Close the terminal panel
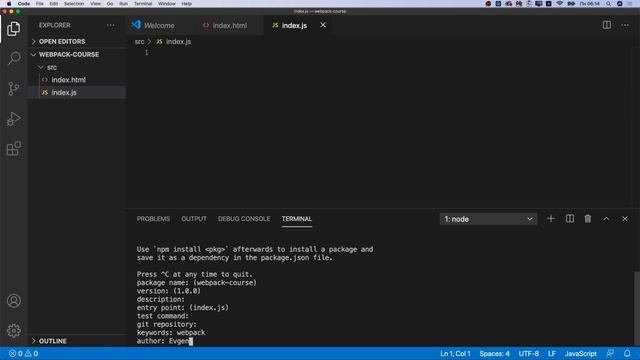The height and width of the screenshot is (360, 640). 624,219
